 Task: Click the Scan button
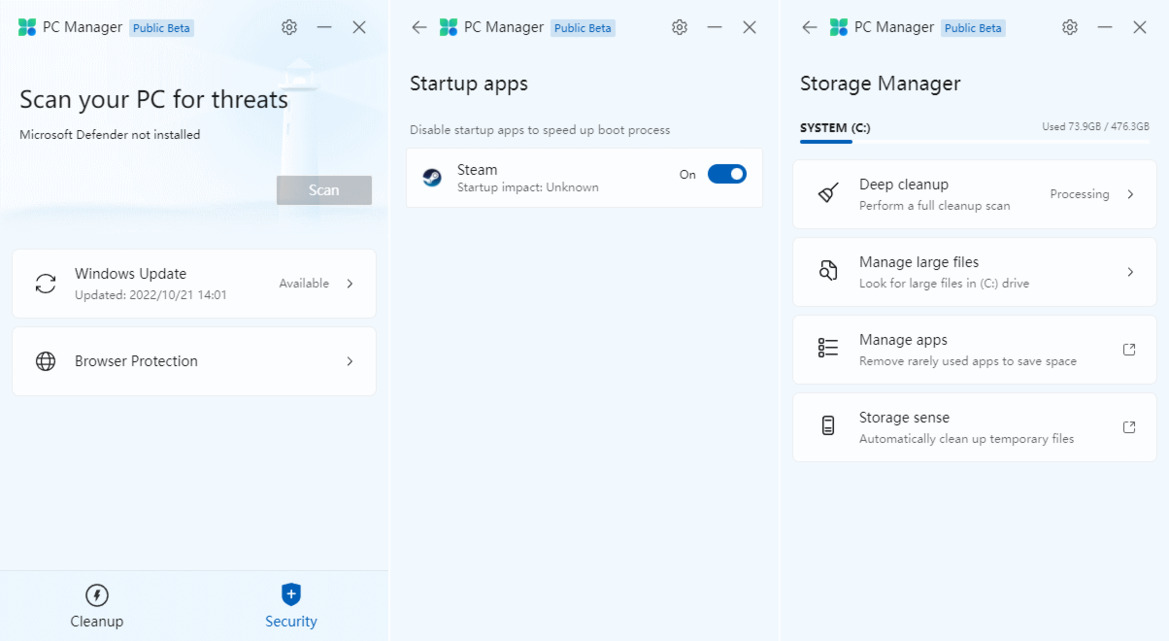[x=324, y=190]
